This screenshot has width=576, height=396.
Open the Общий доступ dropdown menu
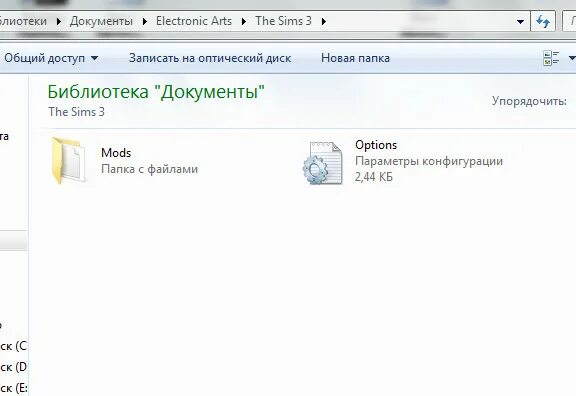point(51,58)
